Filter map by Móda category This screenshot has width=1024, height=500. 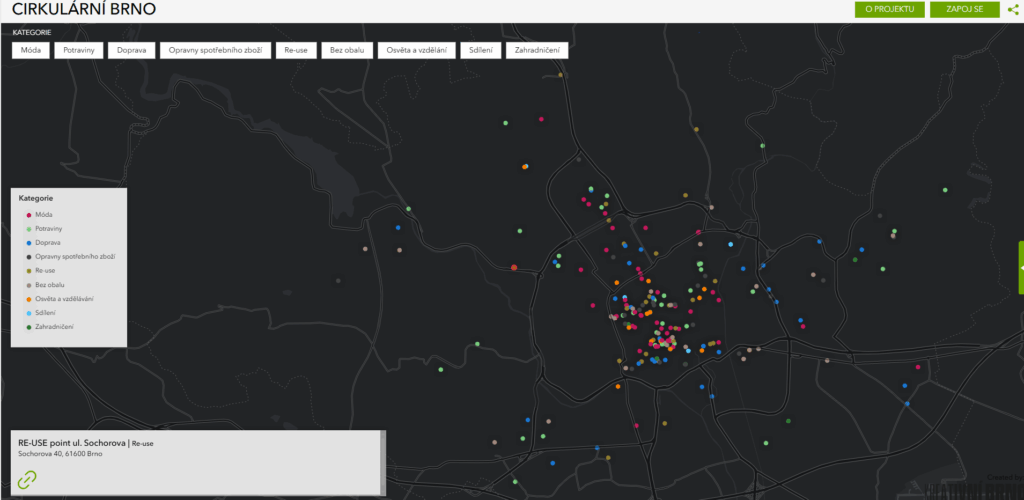point(31,50)
